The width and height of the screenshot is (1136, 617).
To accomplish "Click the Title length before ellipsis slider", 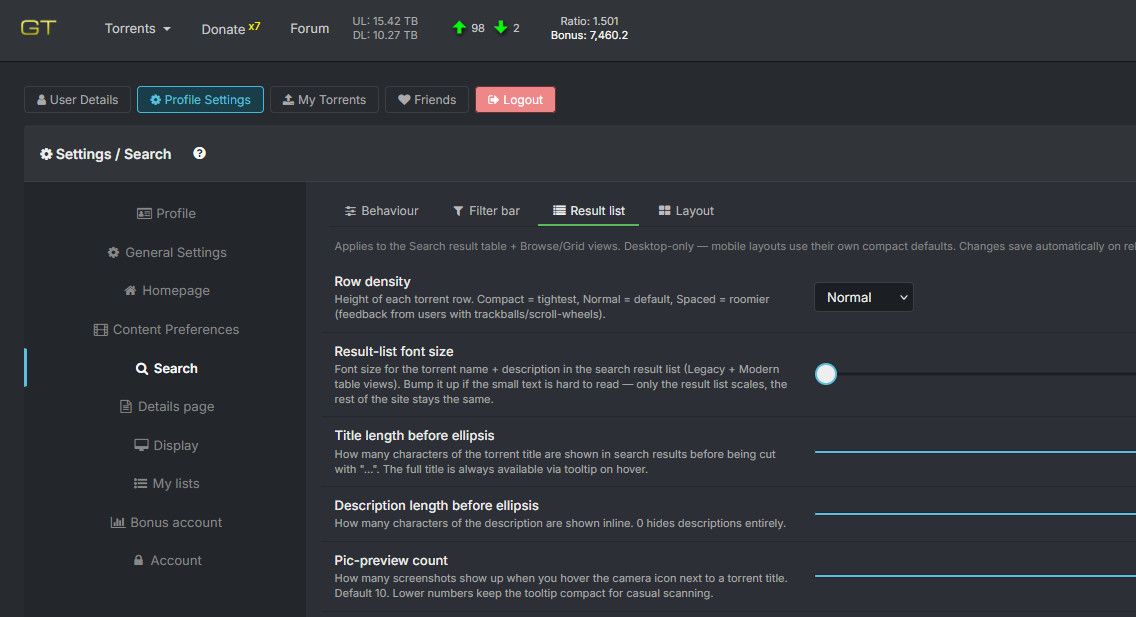I will tap(975, 452).
